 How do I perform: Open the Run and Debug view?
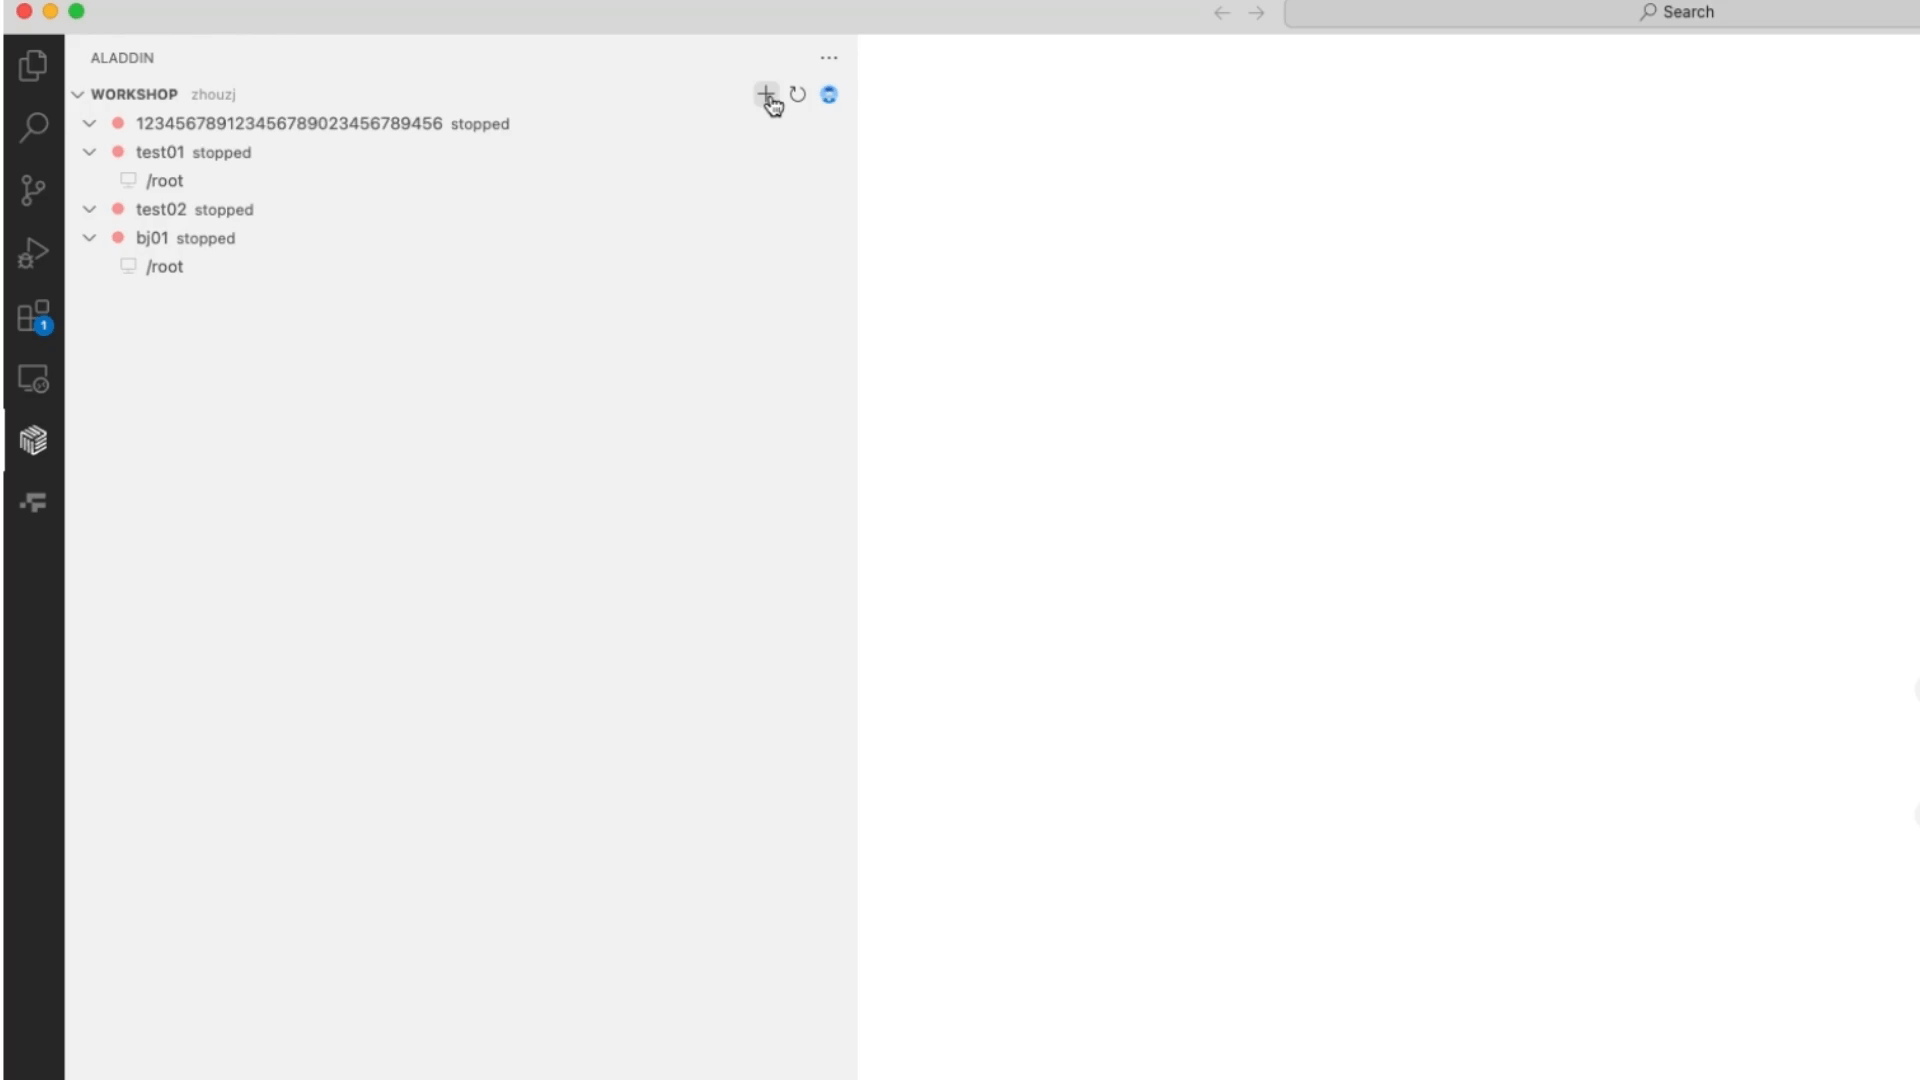coord(33,253)
